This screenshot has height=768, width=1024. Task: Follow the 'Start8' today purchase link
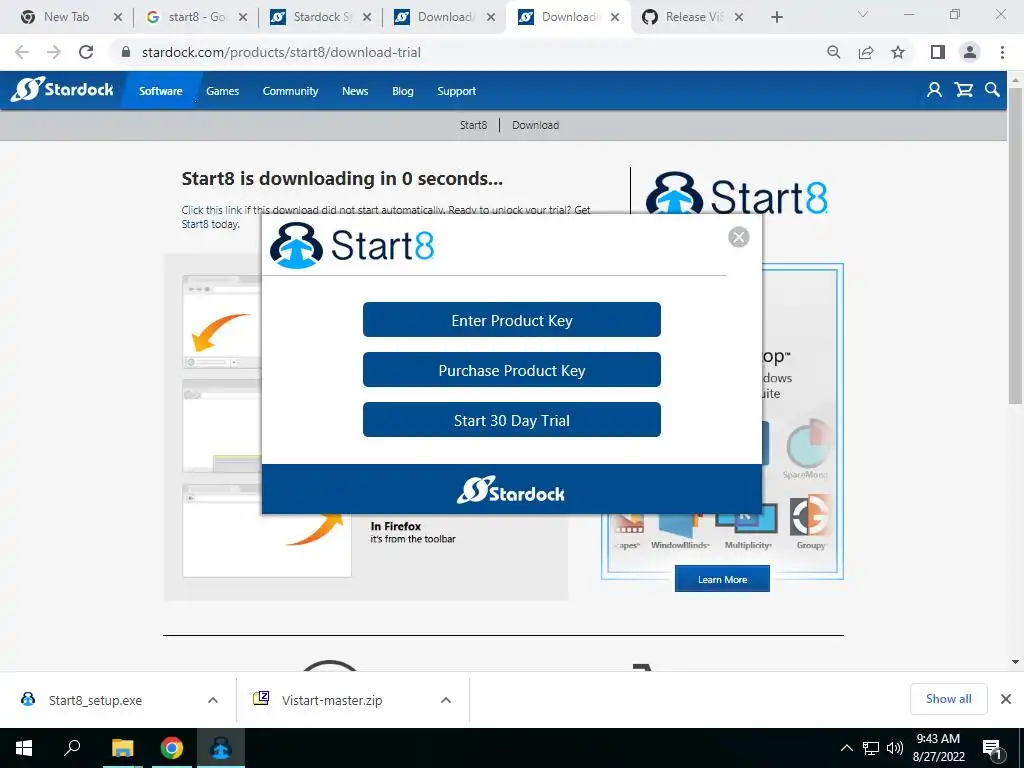(195, 224)
